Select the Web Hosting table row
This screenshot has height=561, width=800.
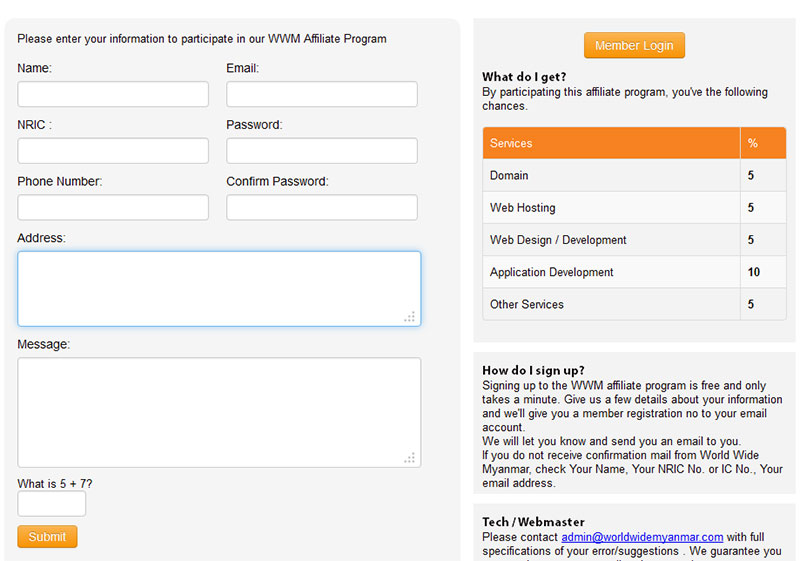(611, 208)
